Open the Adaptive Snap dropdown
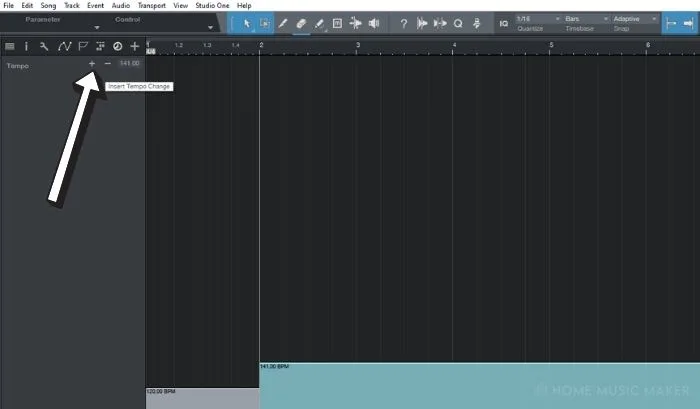 click(x=634, y=19)
